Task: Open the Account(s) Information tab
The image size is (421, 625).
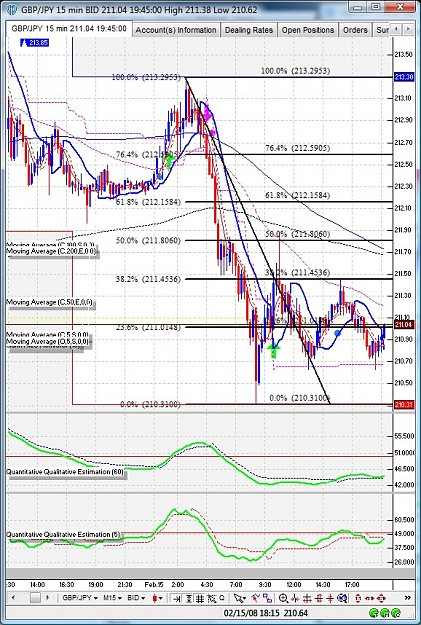Action: 176,30
